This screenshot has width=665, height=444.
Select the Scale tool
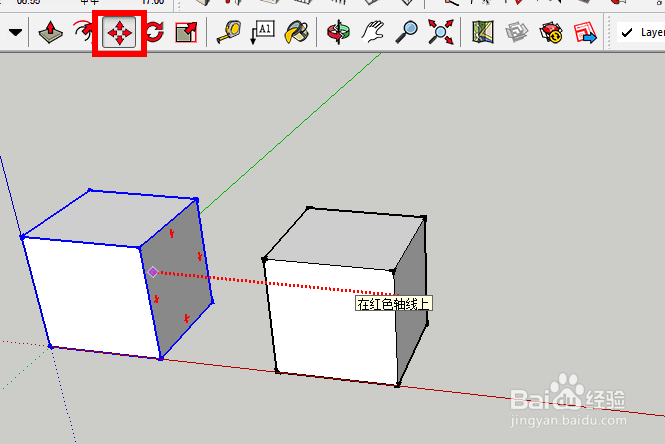[186, 32]
